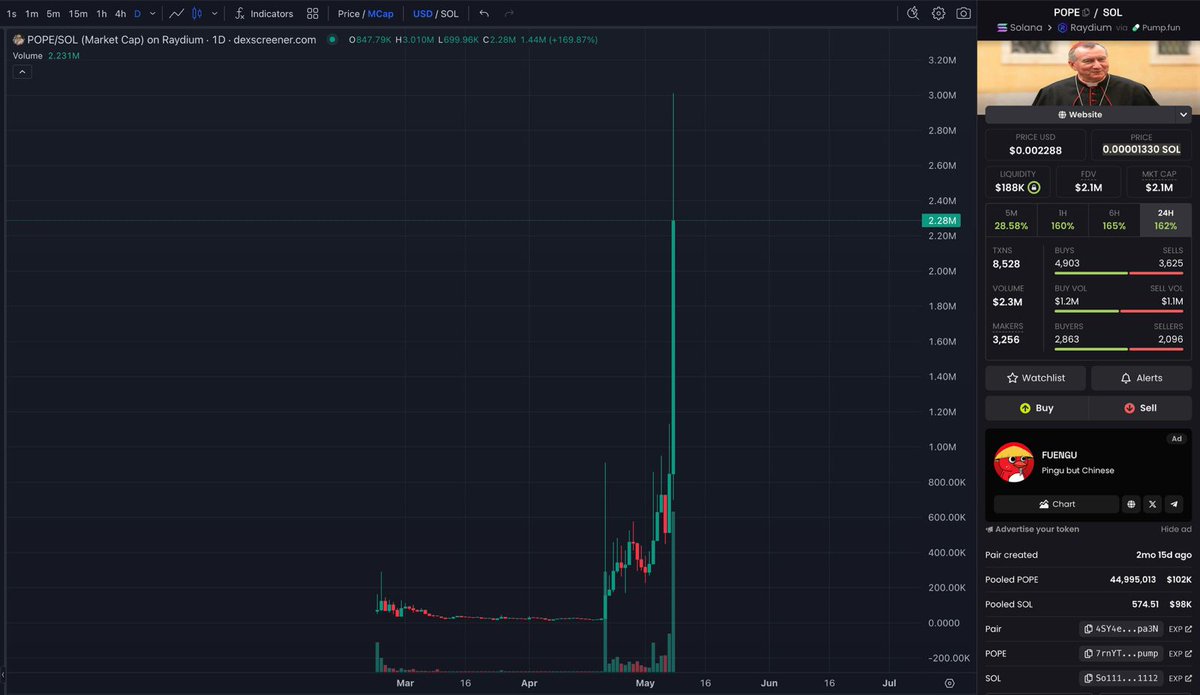Screen dimensions: 1200x695
Task: Click the PRICE USD $0.002288 box
Action: 1035,145
